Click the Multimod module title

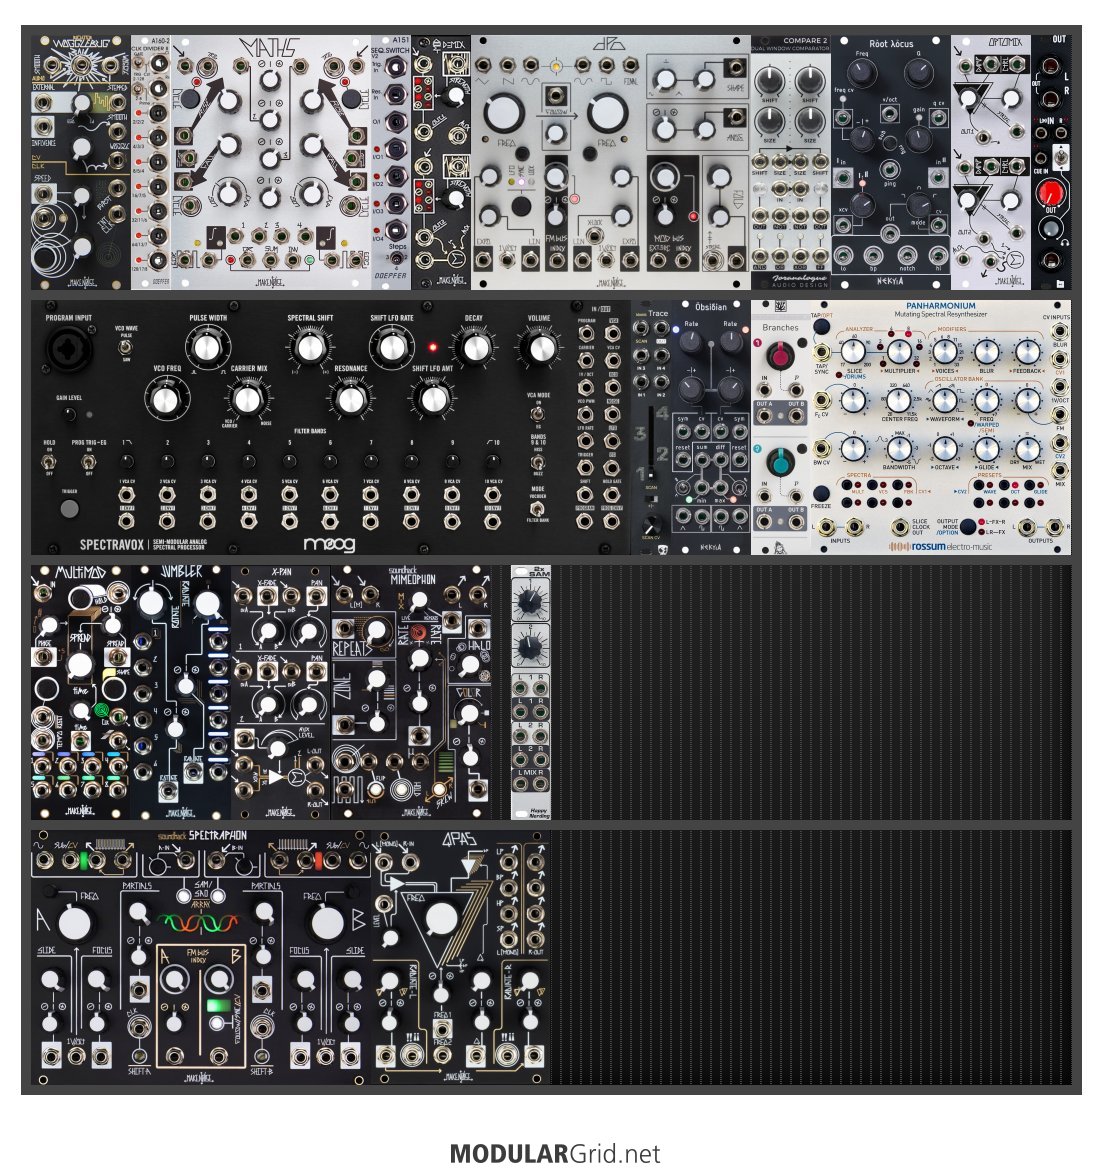click(80, 573)
